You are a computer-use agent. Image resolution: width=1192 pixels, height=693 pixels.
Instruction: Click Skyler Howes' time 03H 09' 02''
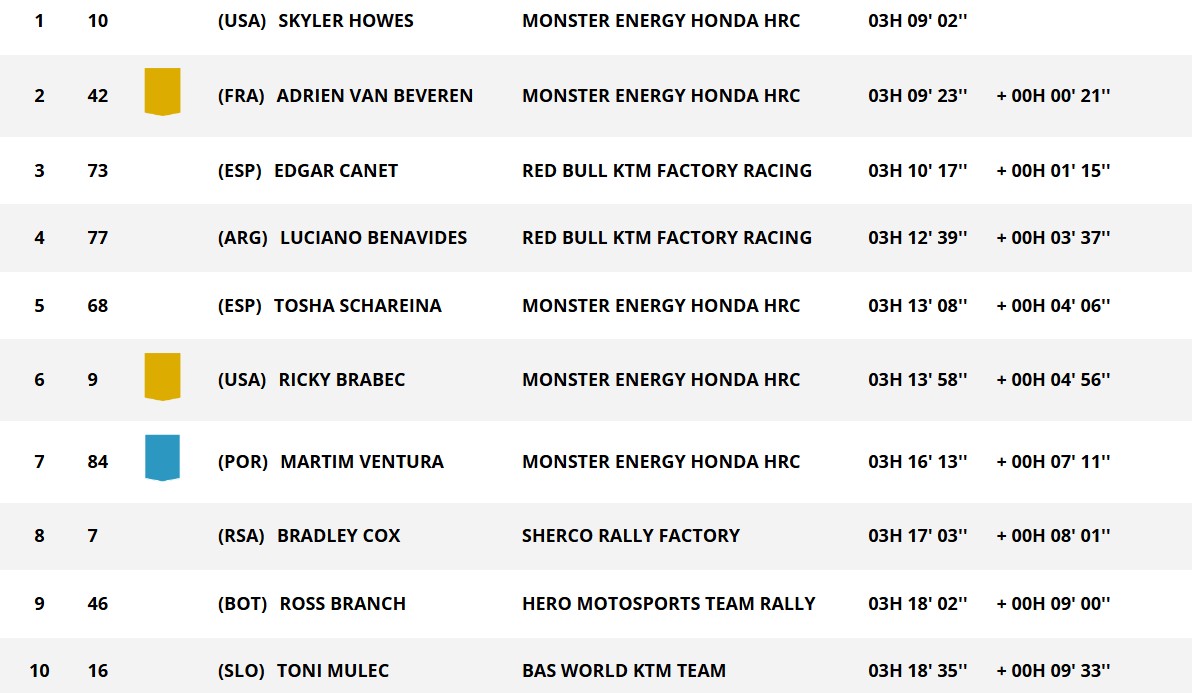(x=917, y=21)
